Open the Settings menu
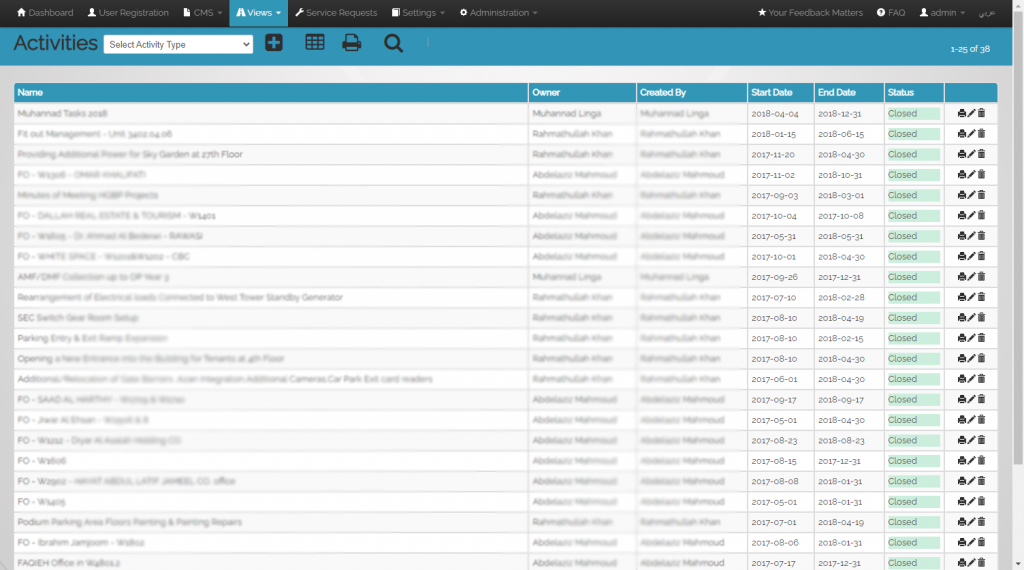This screenshot has width=1024, height=570. (418, 13)
